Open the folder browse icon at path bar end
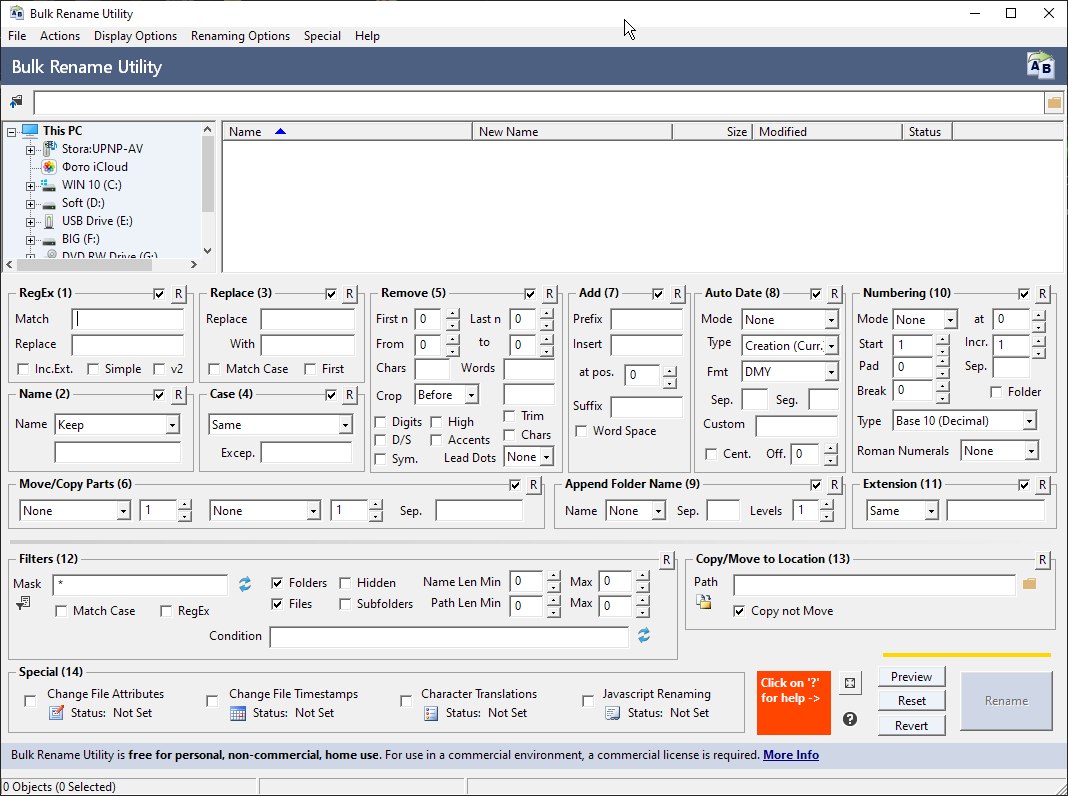 (x=1054, y=103)
